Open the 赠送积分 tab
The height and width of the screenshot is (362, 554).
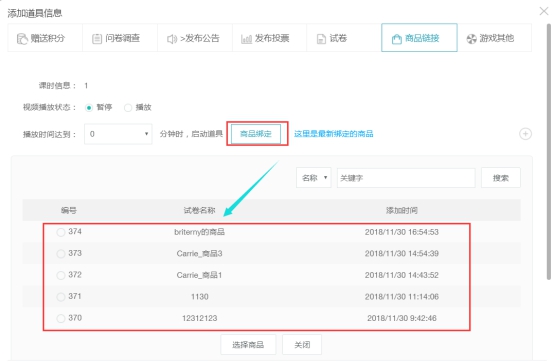[45, 38]
